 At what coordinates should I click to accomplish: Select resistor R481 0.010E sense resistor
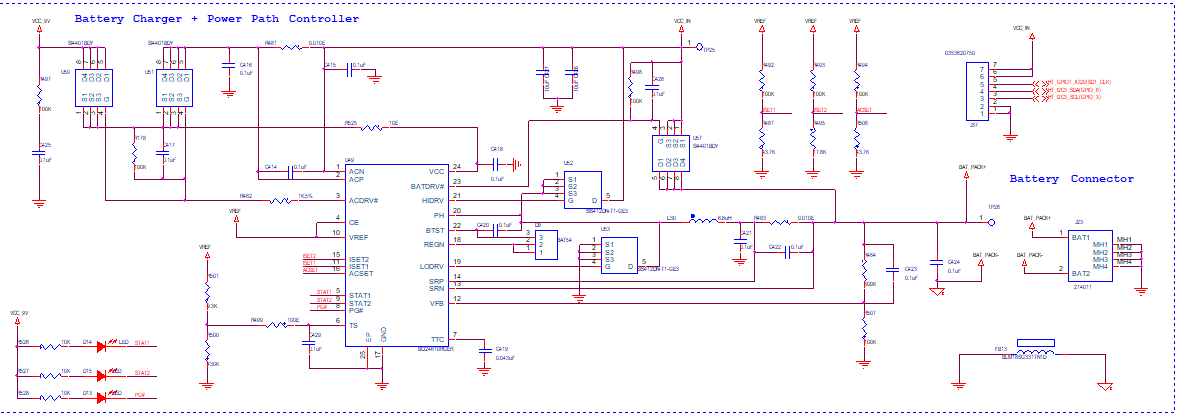point(292,47)
